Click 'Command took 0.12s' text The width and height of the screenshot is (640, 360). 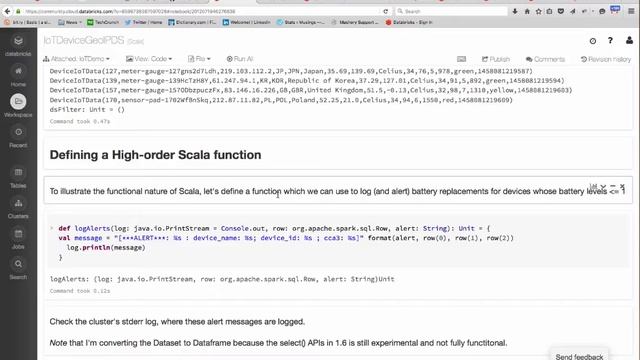pyautogui.click(x=80, y=291)
